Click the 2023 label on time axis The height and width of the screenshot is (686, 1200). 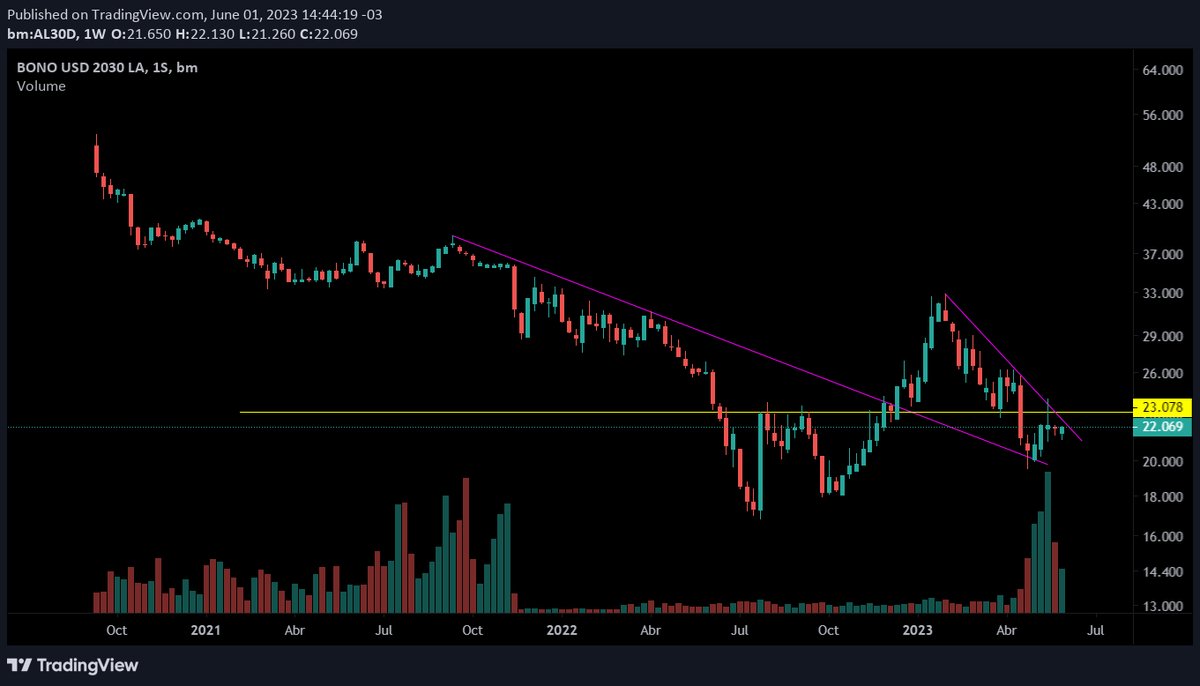(917, 631)
